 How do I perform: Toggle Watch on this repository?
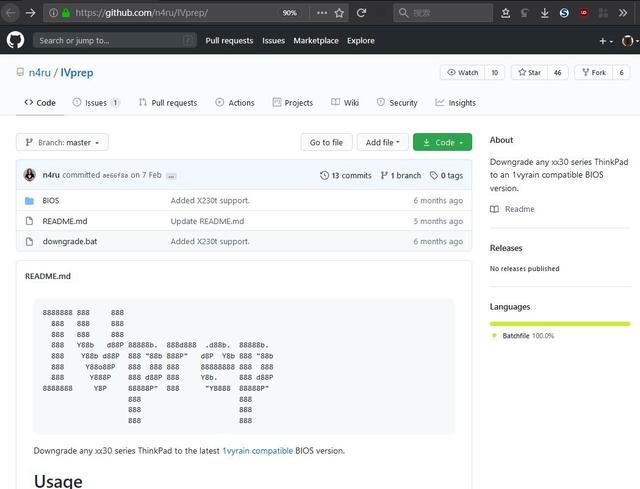pyautogui.click(x=462, y=73)
